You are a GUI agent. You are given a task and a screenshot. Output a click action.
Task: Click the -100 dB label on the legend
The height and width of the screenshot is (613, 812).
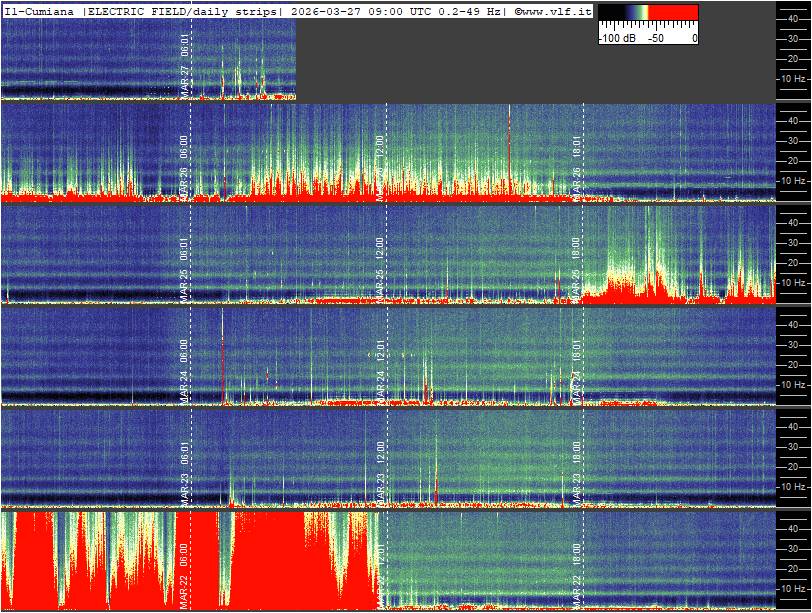[x=616, y=38]
